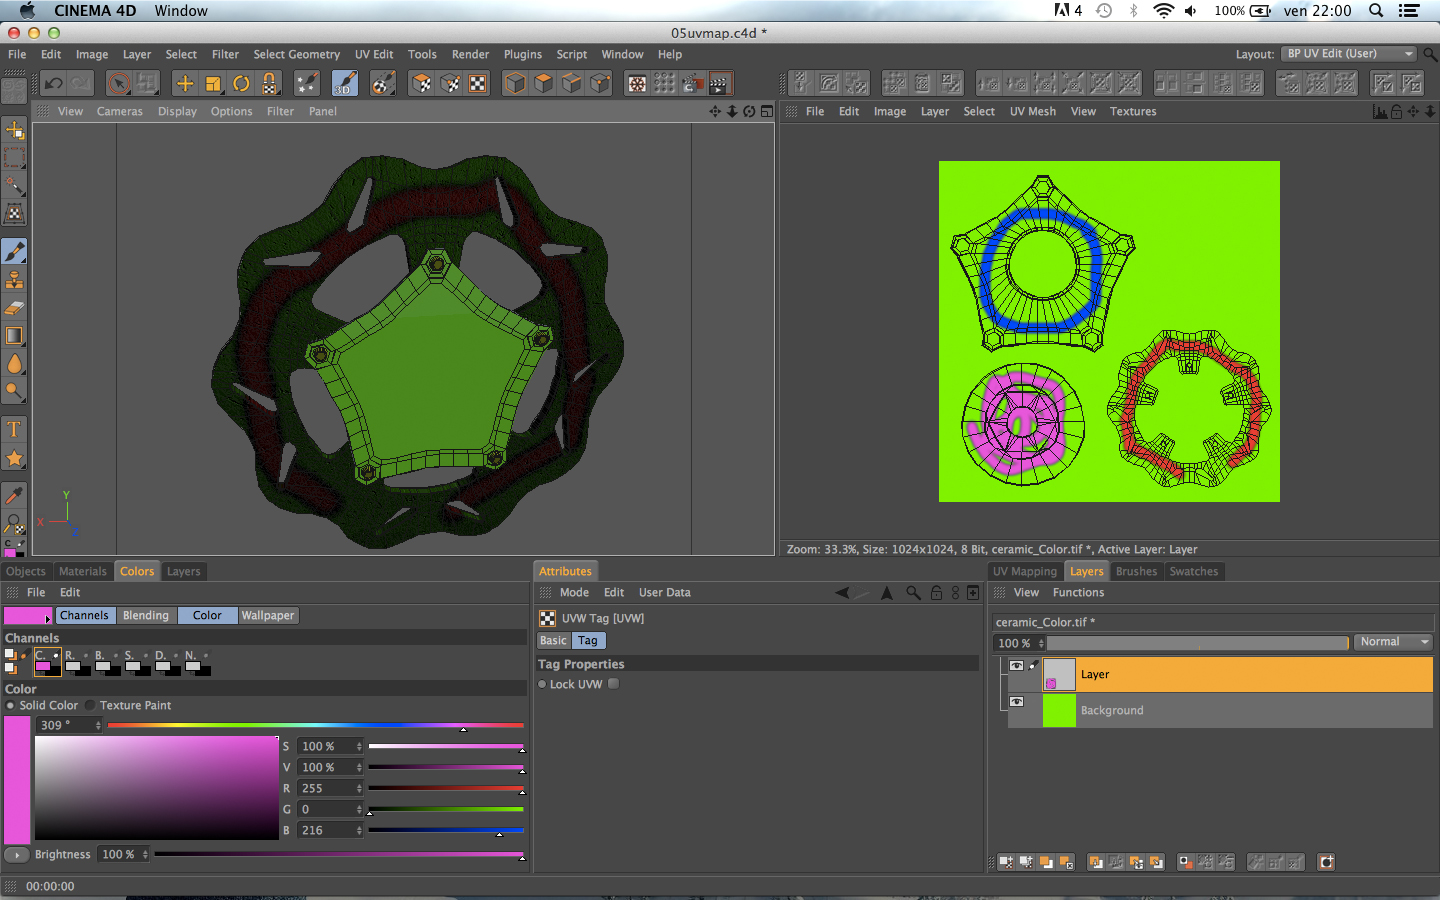Pick the Text tool
1440x900 pixels.
click(14, 430)
